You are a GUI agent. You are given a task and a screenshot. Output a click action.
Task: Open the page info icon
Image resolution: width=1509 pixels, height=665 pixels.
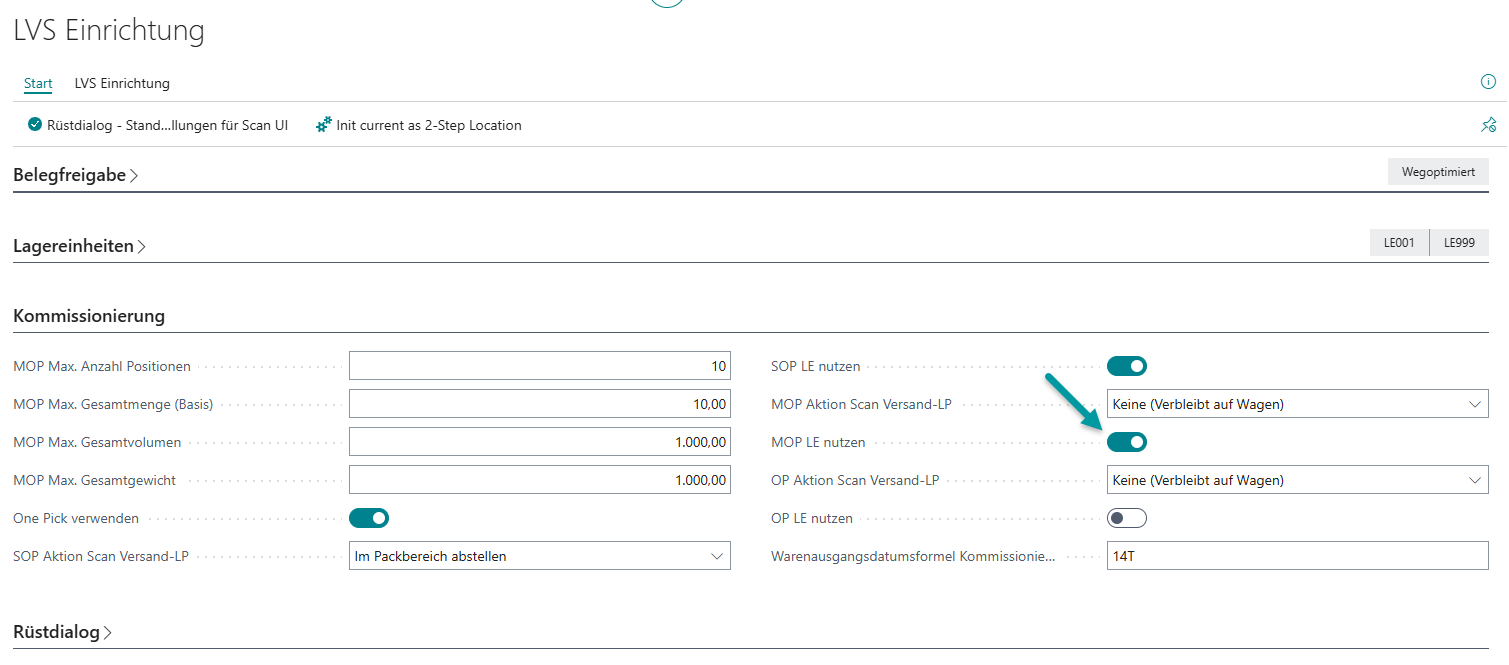tap(1488, 82)
